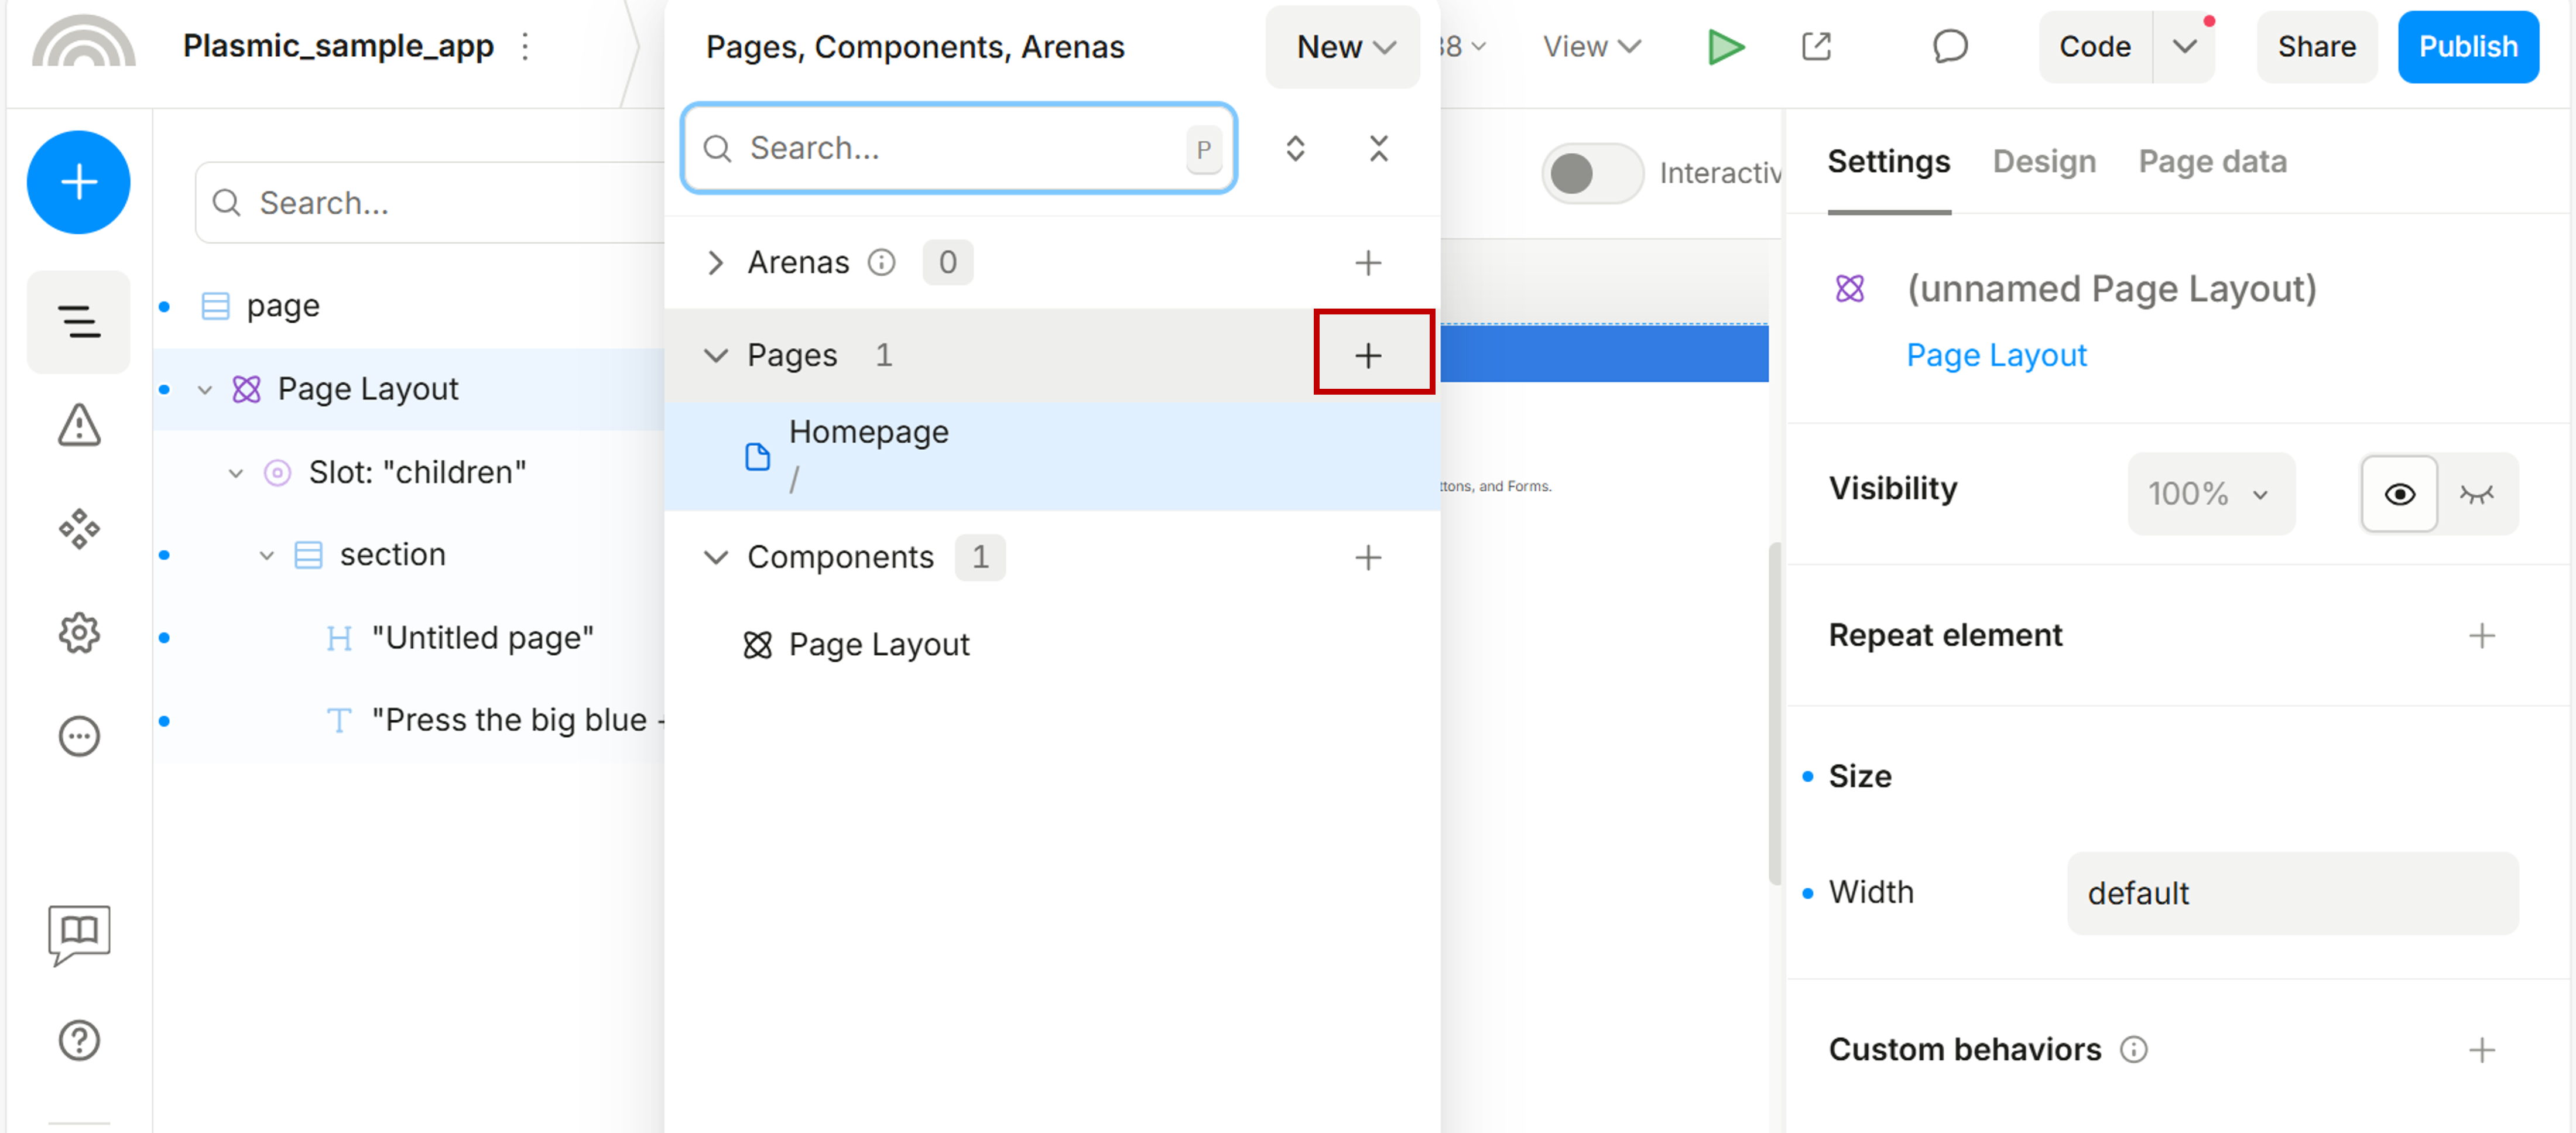The height and width of the screenshot is (1133, 2576).
Task: Open the outline tree panel icon
Action: coord(78,322)
